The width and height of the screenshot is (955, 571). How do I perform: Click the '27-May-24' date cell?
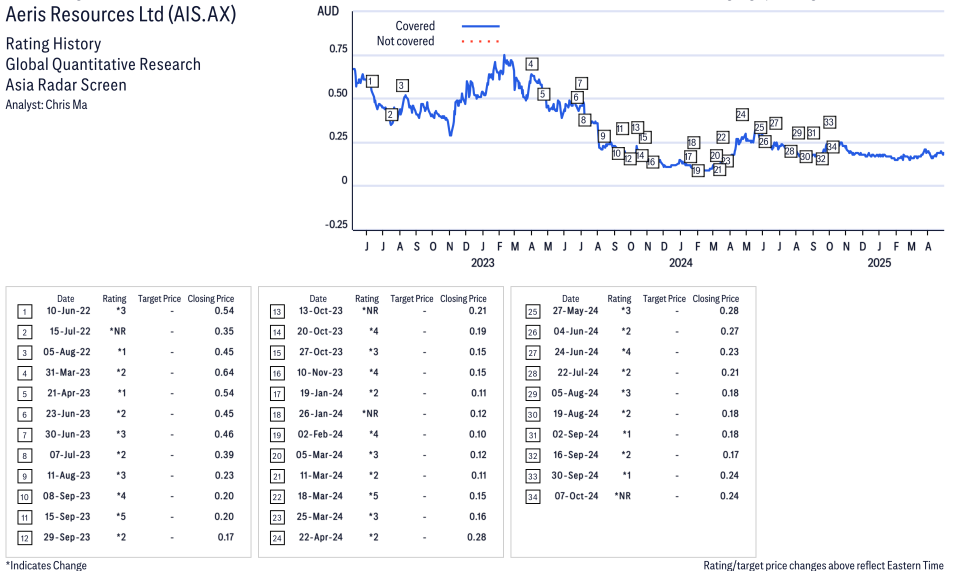click(576, 311)
